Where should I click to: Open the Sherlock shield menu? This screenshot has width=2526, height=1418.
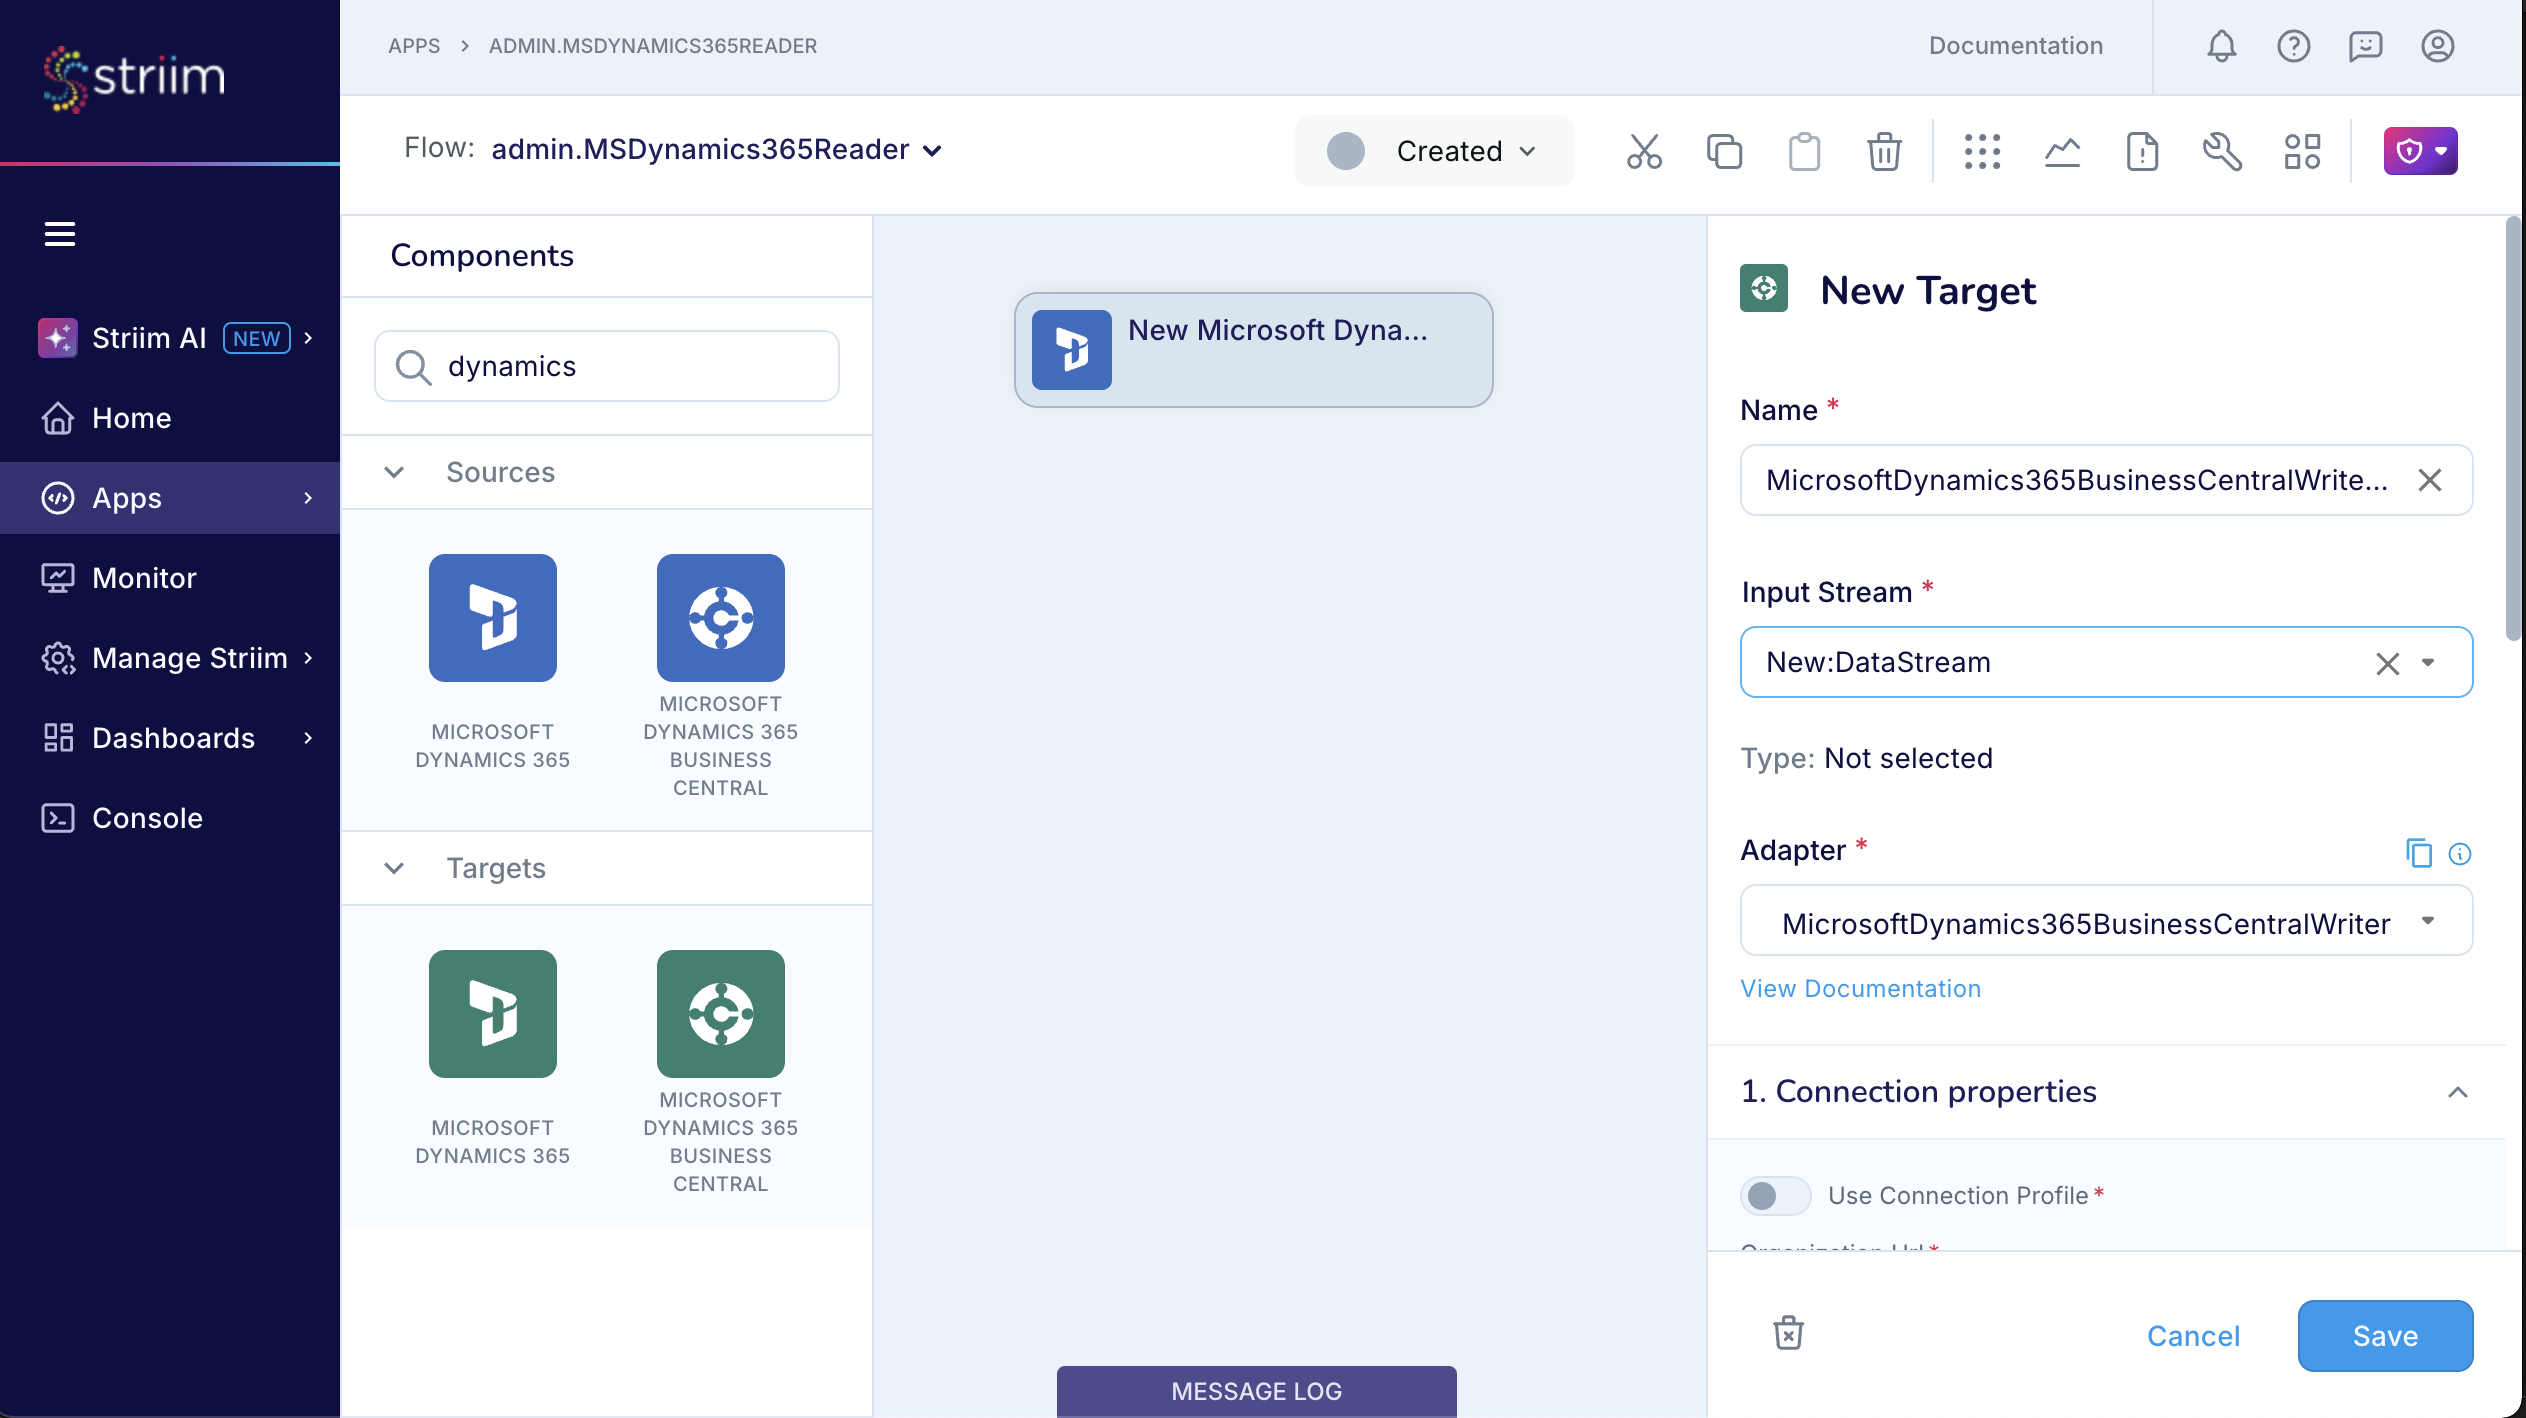click(2419, 151)
